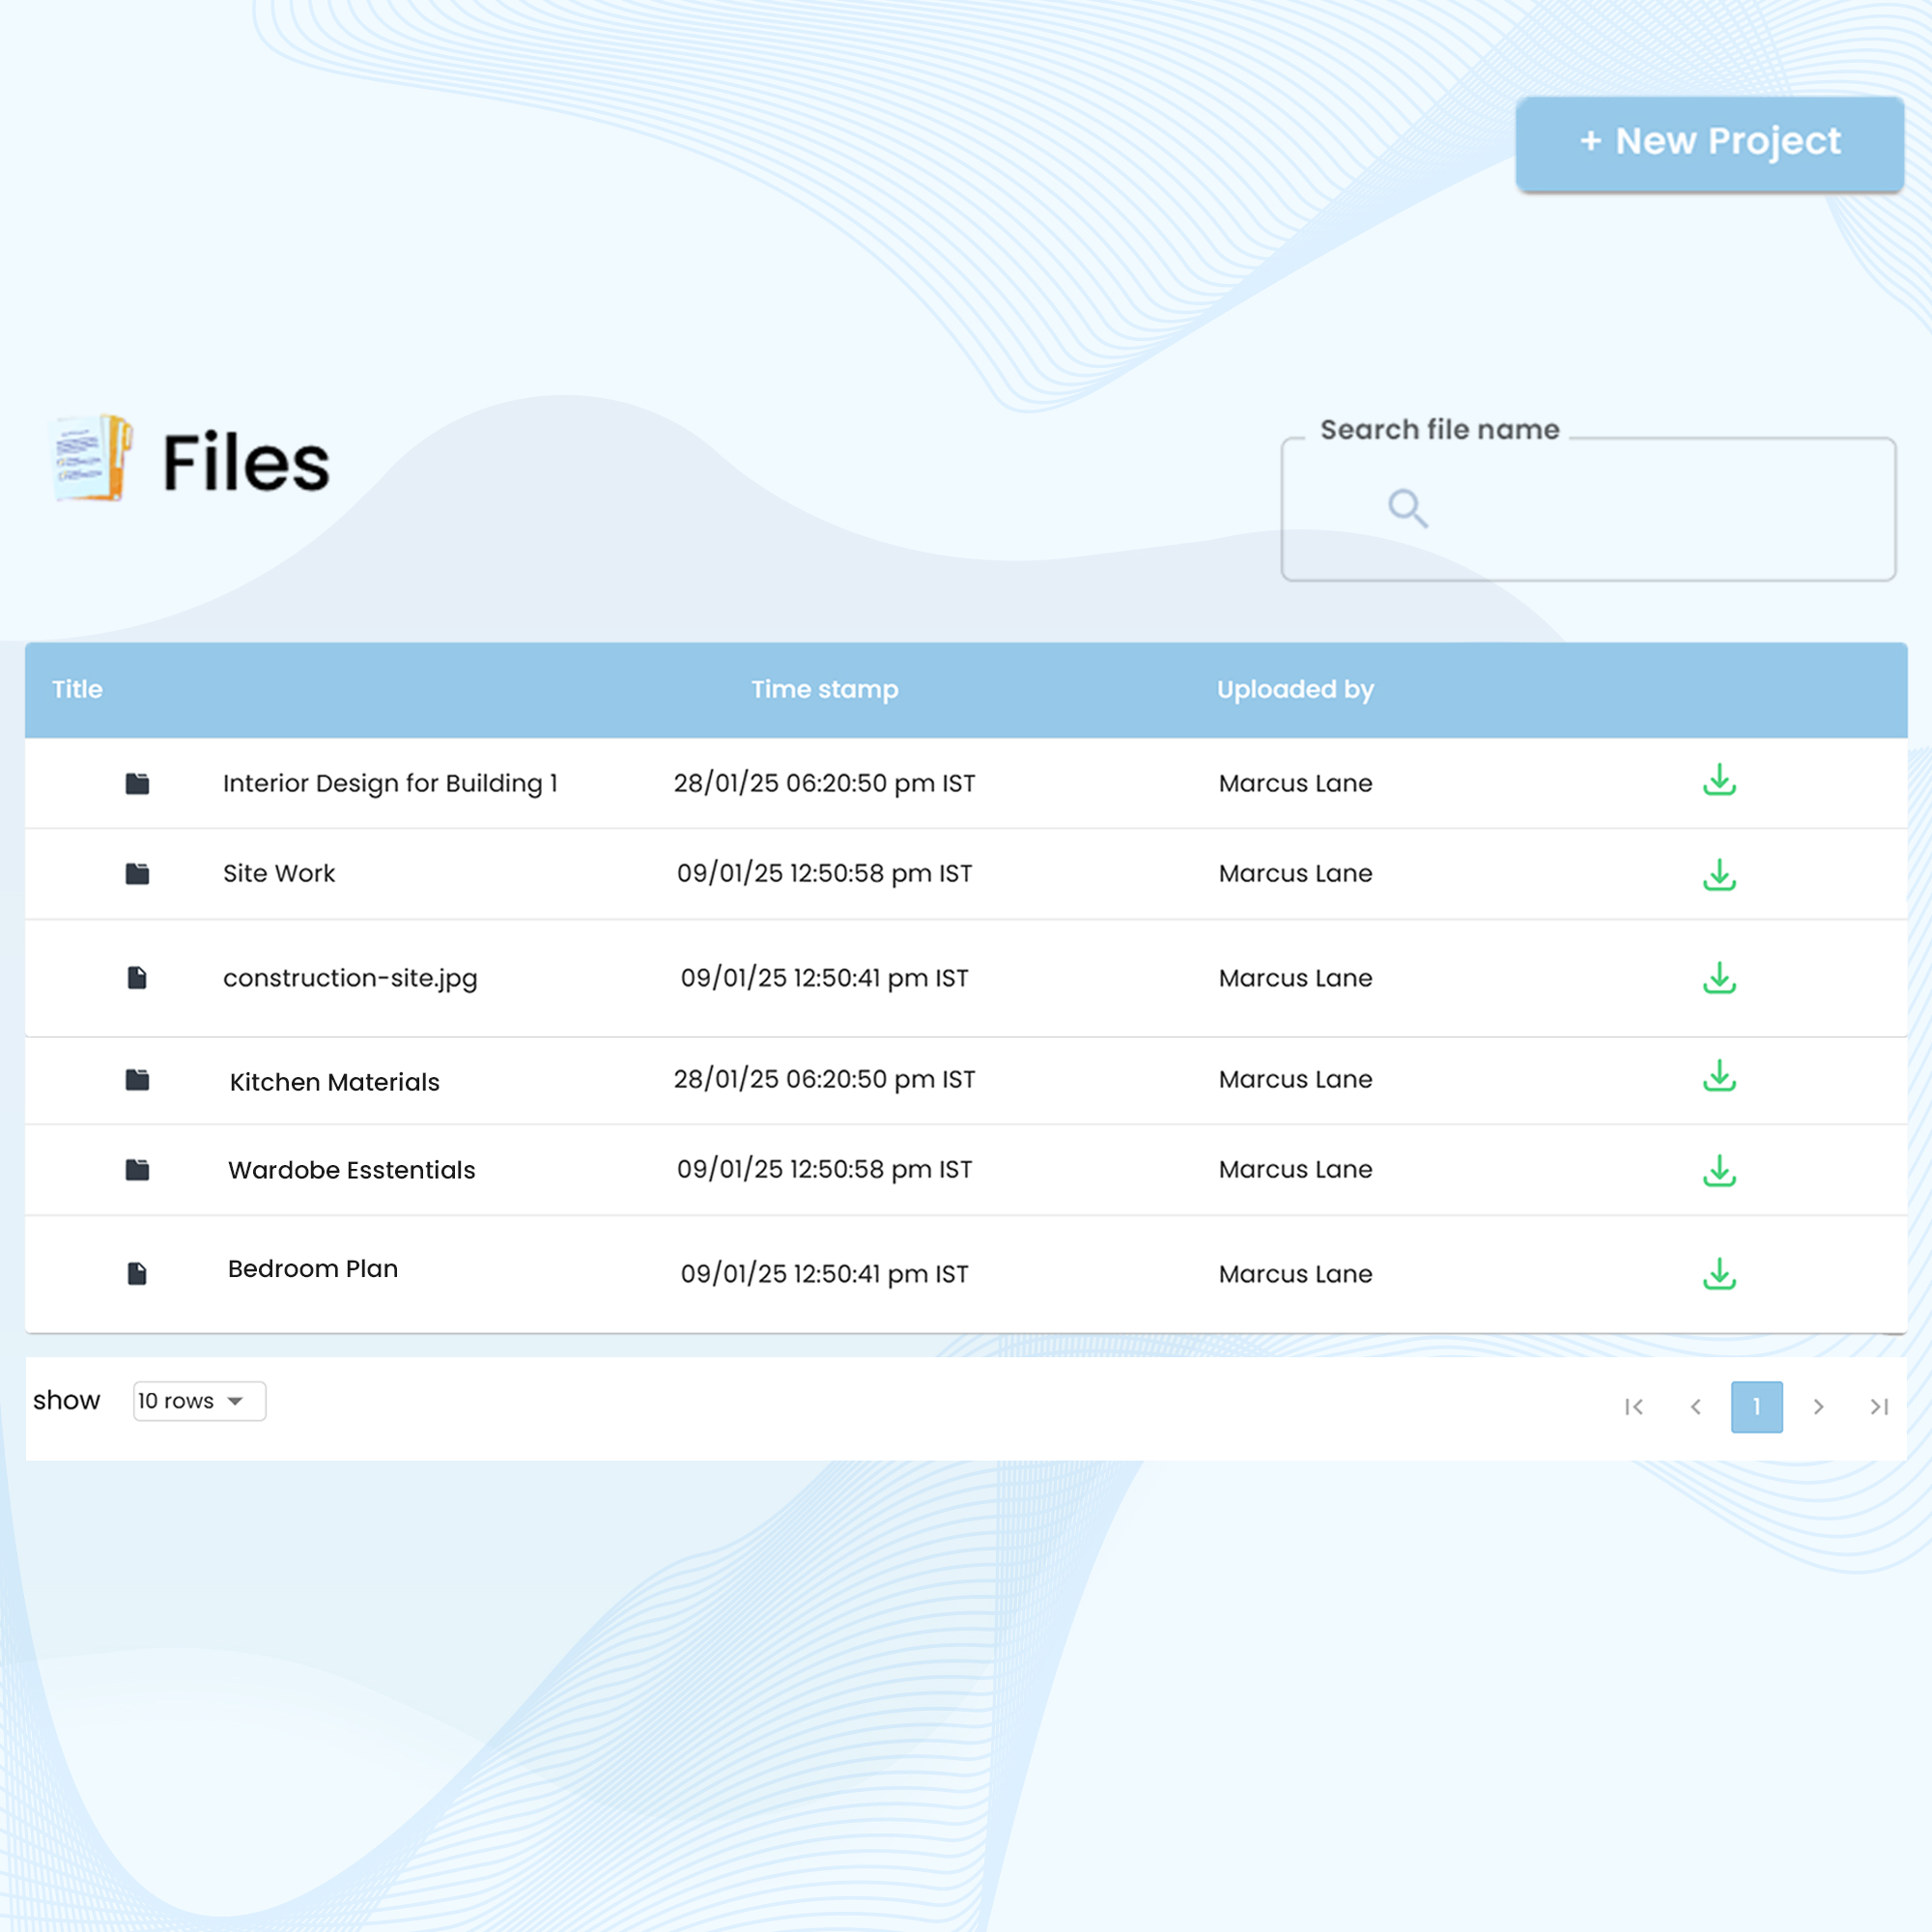Viewport: 1932px width, 1932px height.
Task: Sort by the Uploaded by column header
Action: click(1295, 689)
